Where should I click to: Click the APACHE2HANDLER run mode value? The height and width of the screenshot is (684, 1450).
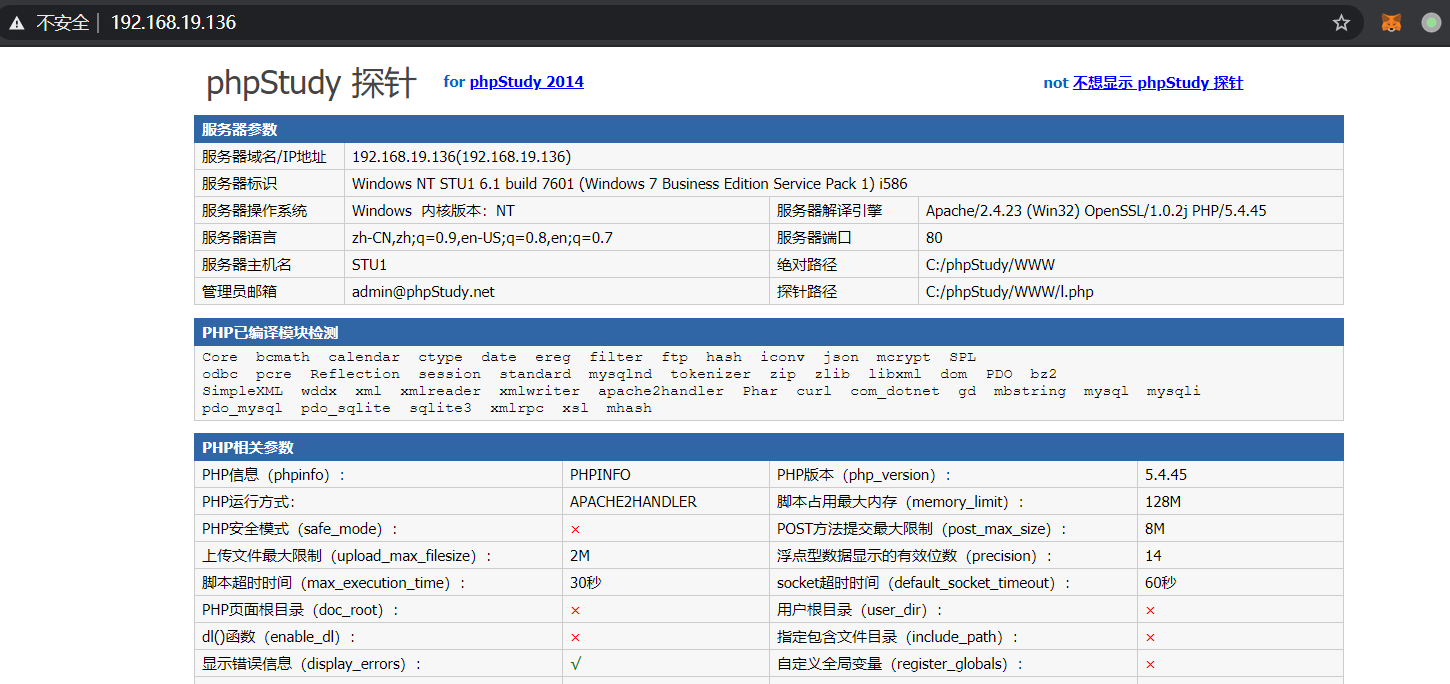coord(633,502)
